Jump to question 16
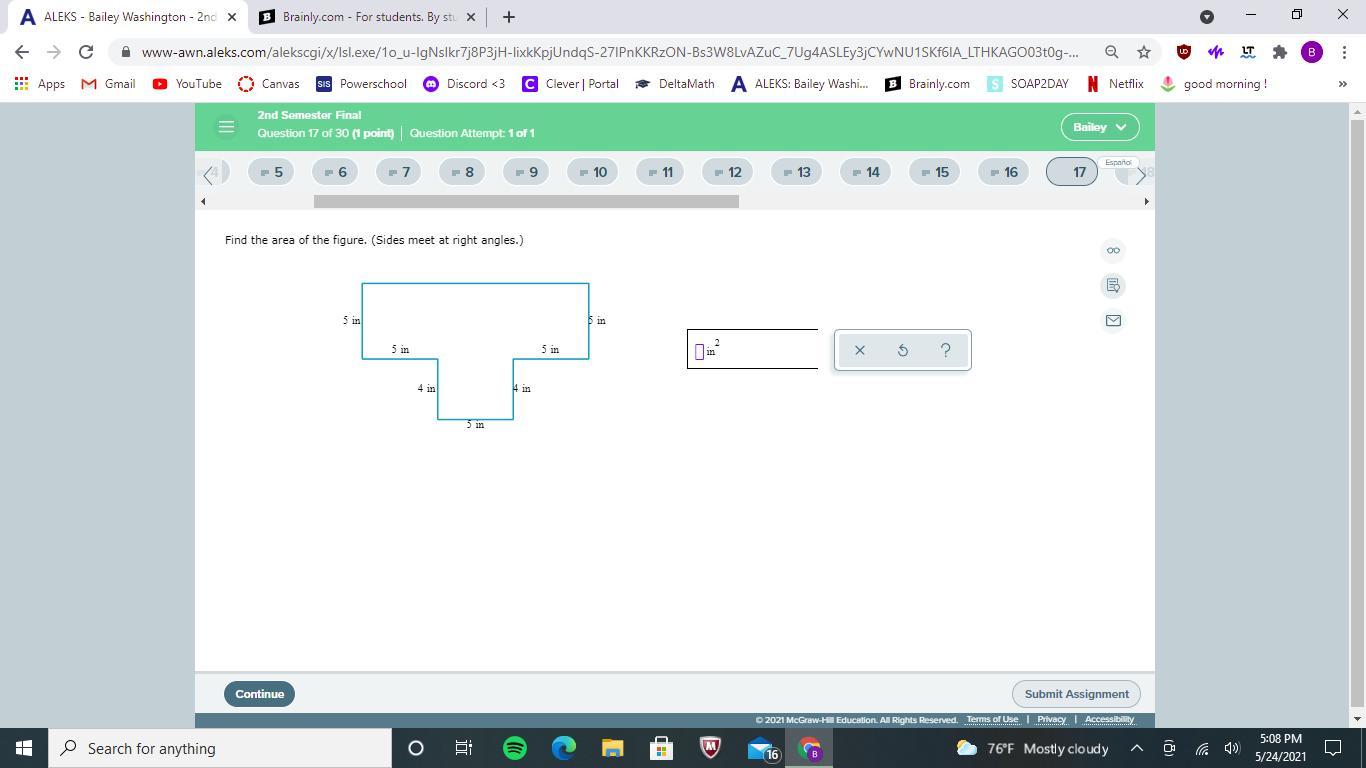The image size is (1366, 768). pyautogui.click(x=1004, y=172)
